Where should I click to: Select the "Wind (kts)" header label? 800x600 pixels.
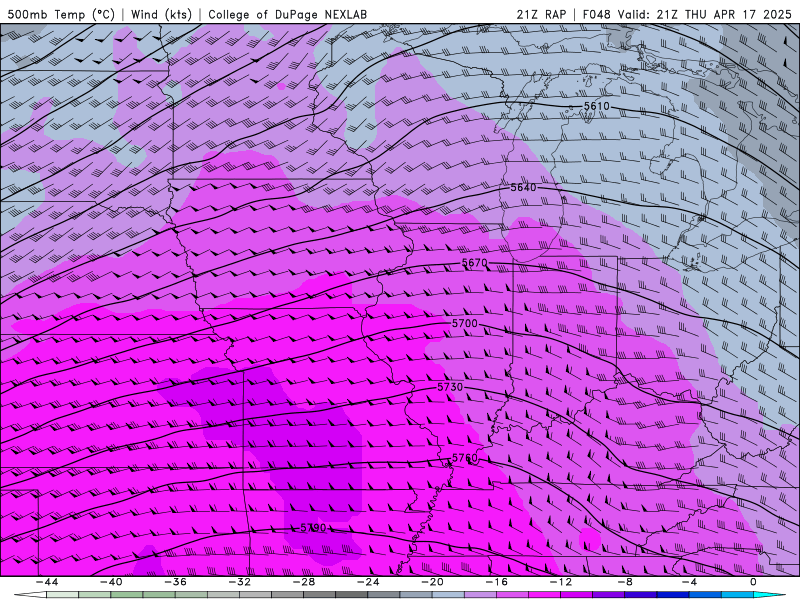161,14
